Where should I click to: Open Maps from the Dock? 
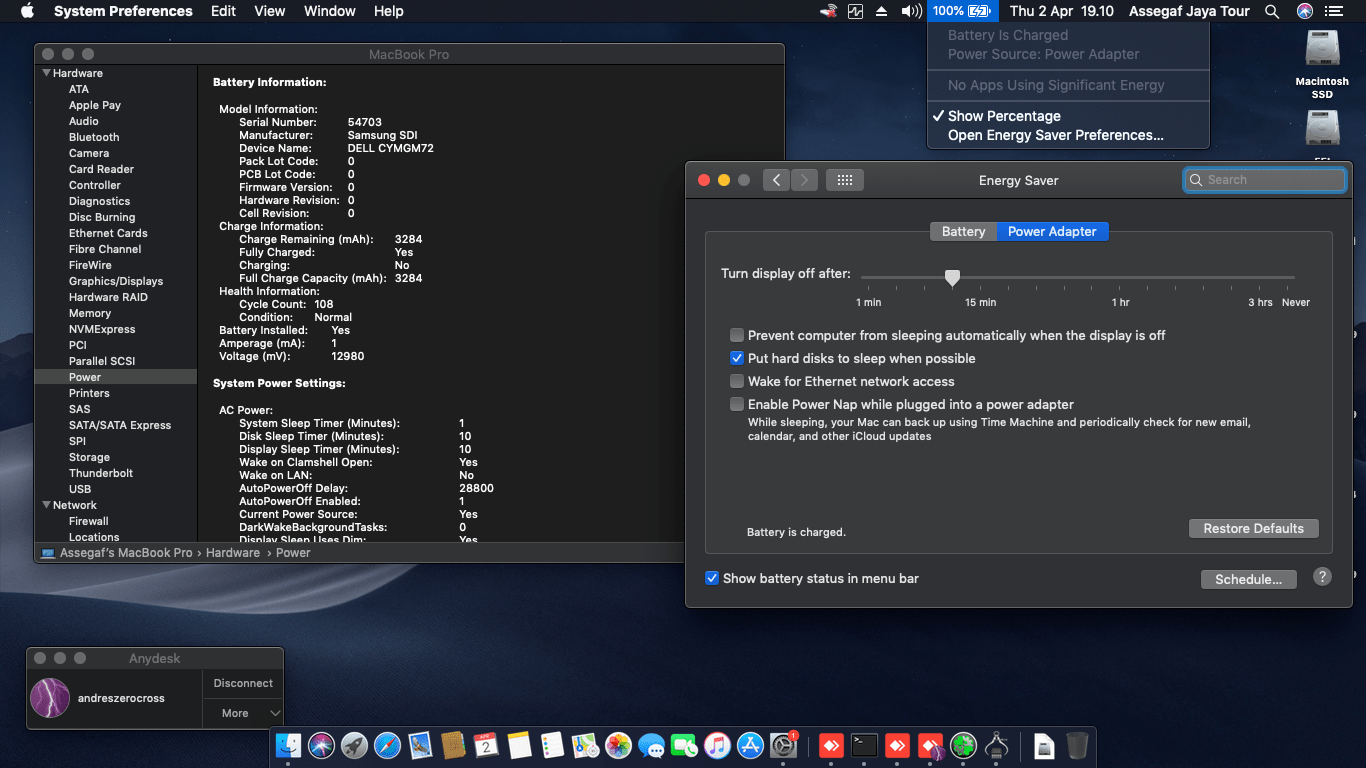tap(585, 745)
